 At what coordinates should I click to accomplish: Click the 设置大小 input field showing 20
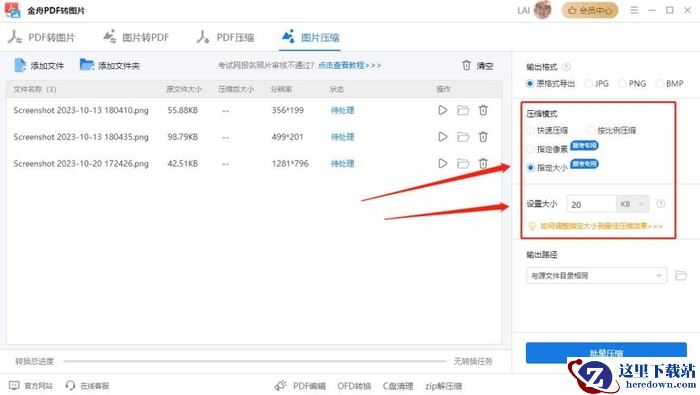[x=591, y=204]
